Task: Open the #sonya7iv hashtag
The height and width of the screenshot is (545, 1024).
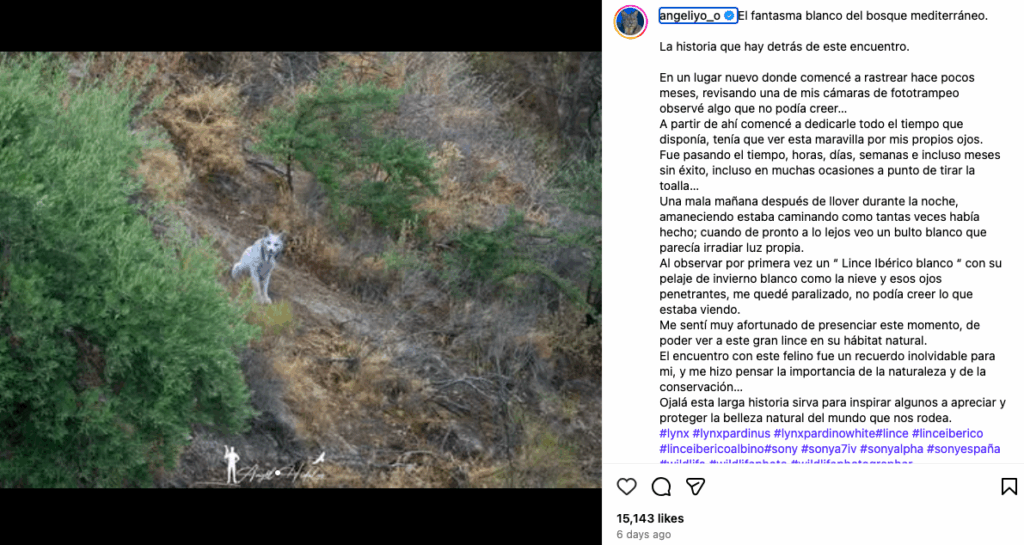Action: tap(829, 449)
